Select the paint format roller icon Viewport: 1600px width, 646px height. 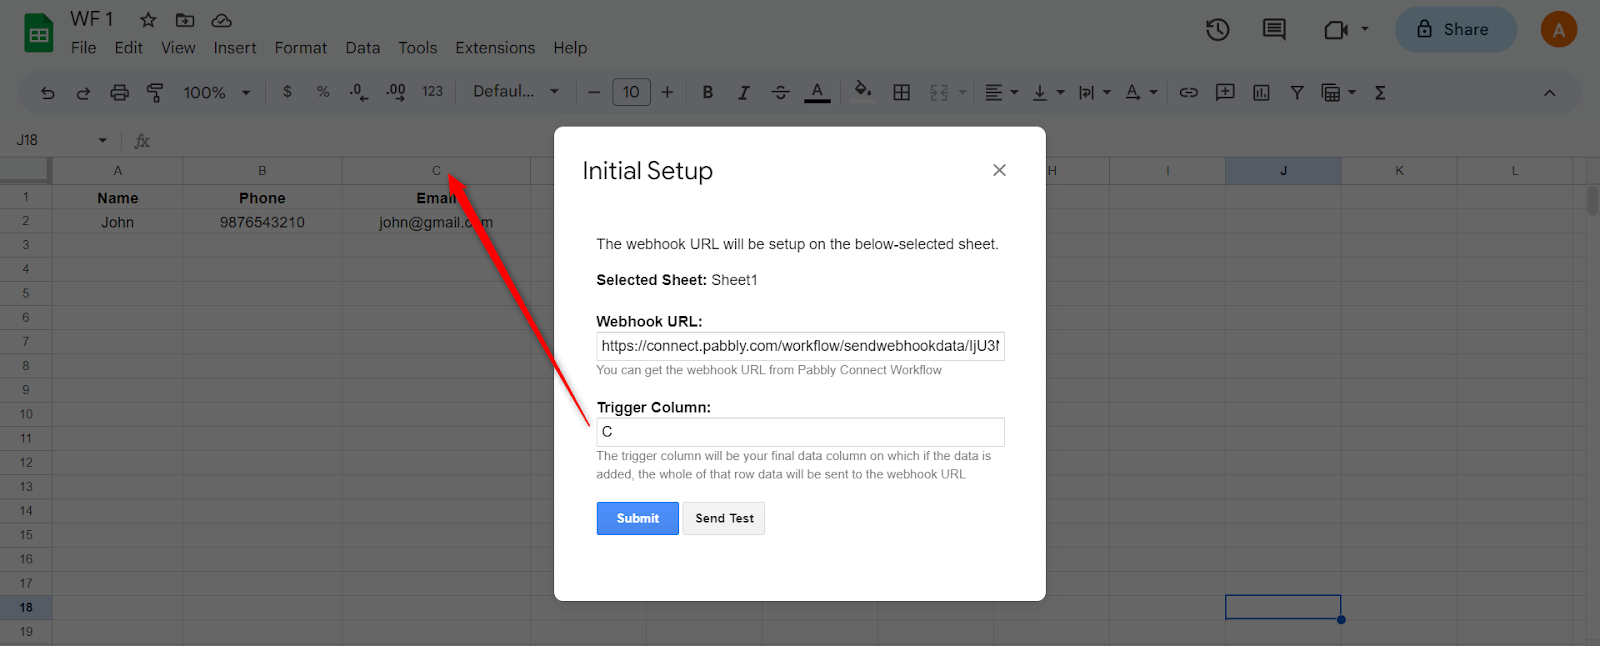[155, 93]
